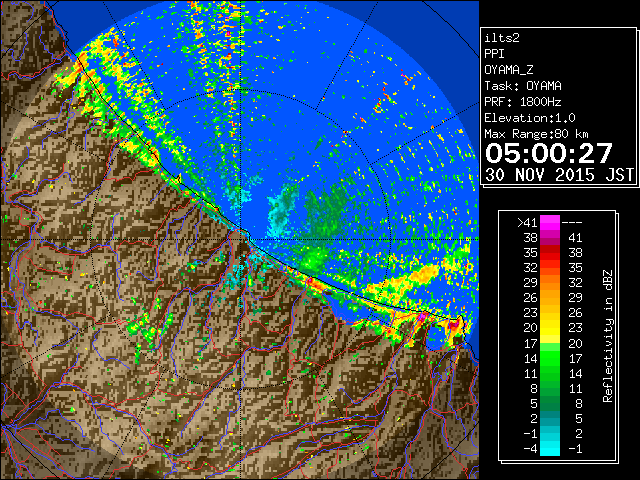Image resolution: width=640 pixels, height=480 pixels.
Task: Select the 'Elevation:1.0' text
Action: (530, 118)
